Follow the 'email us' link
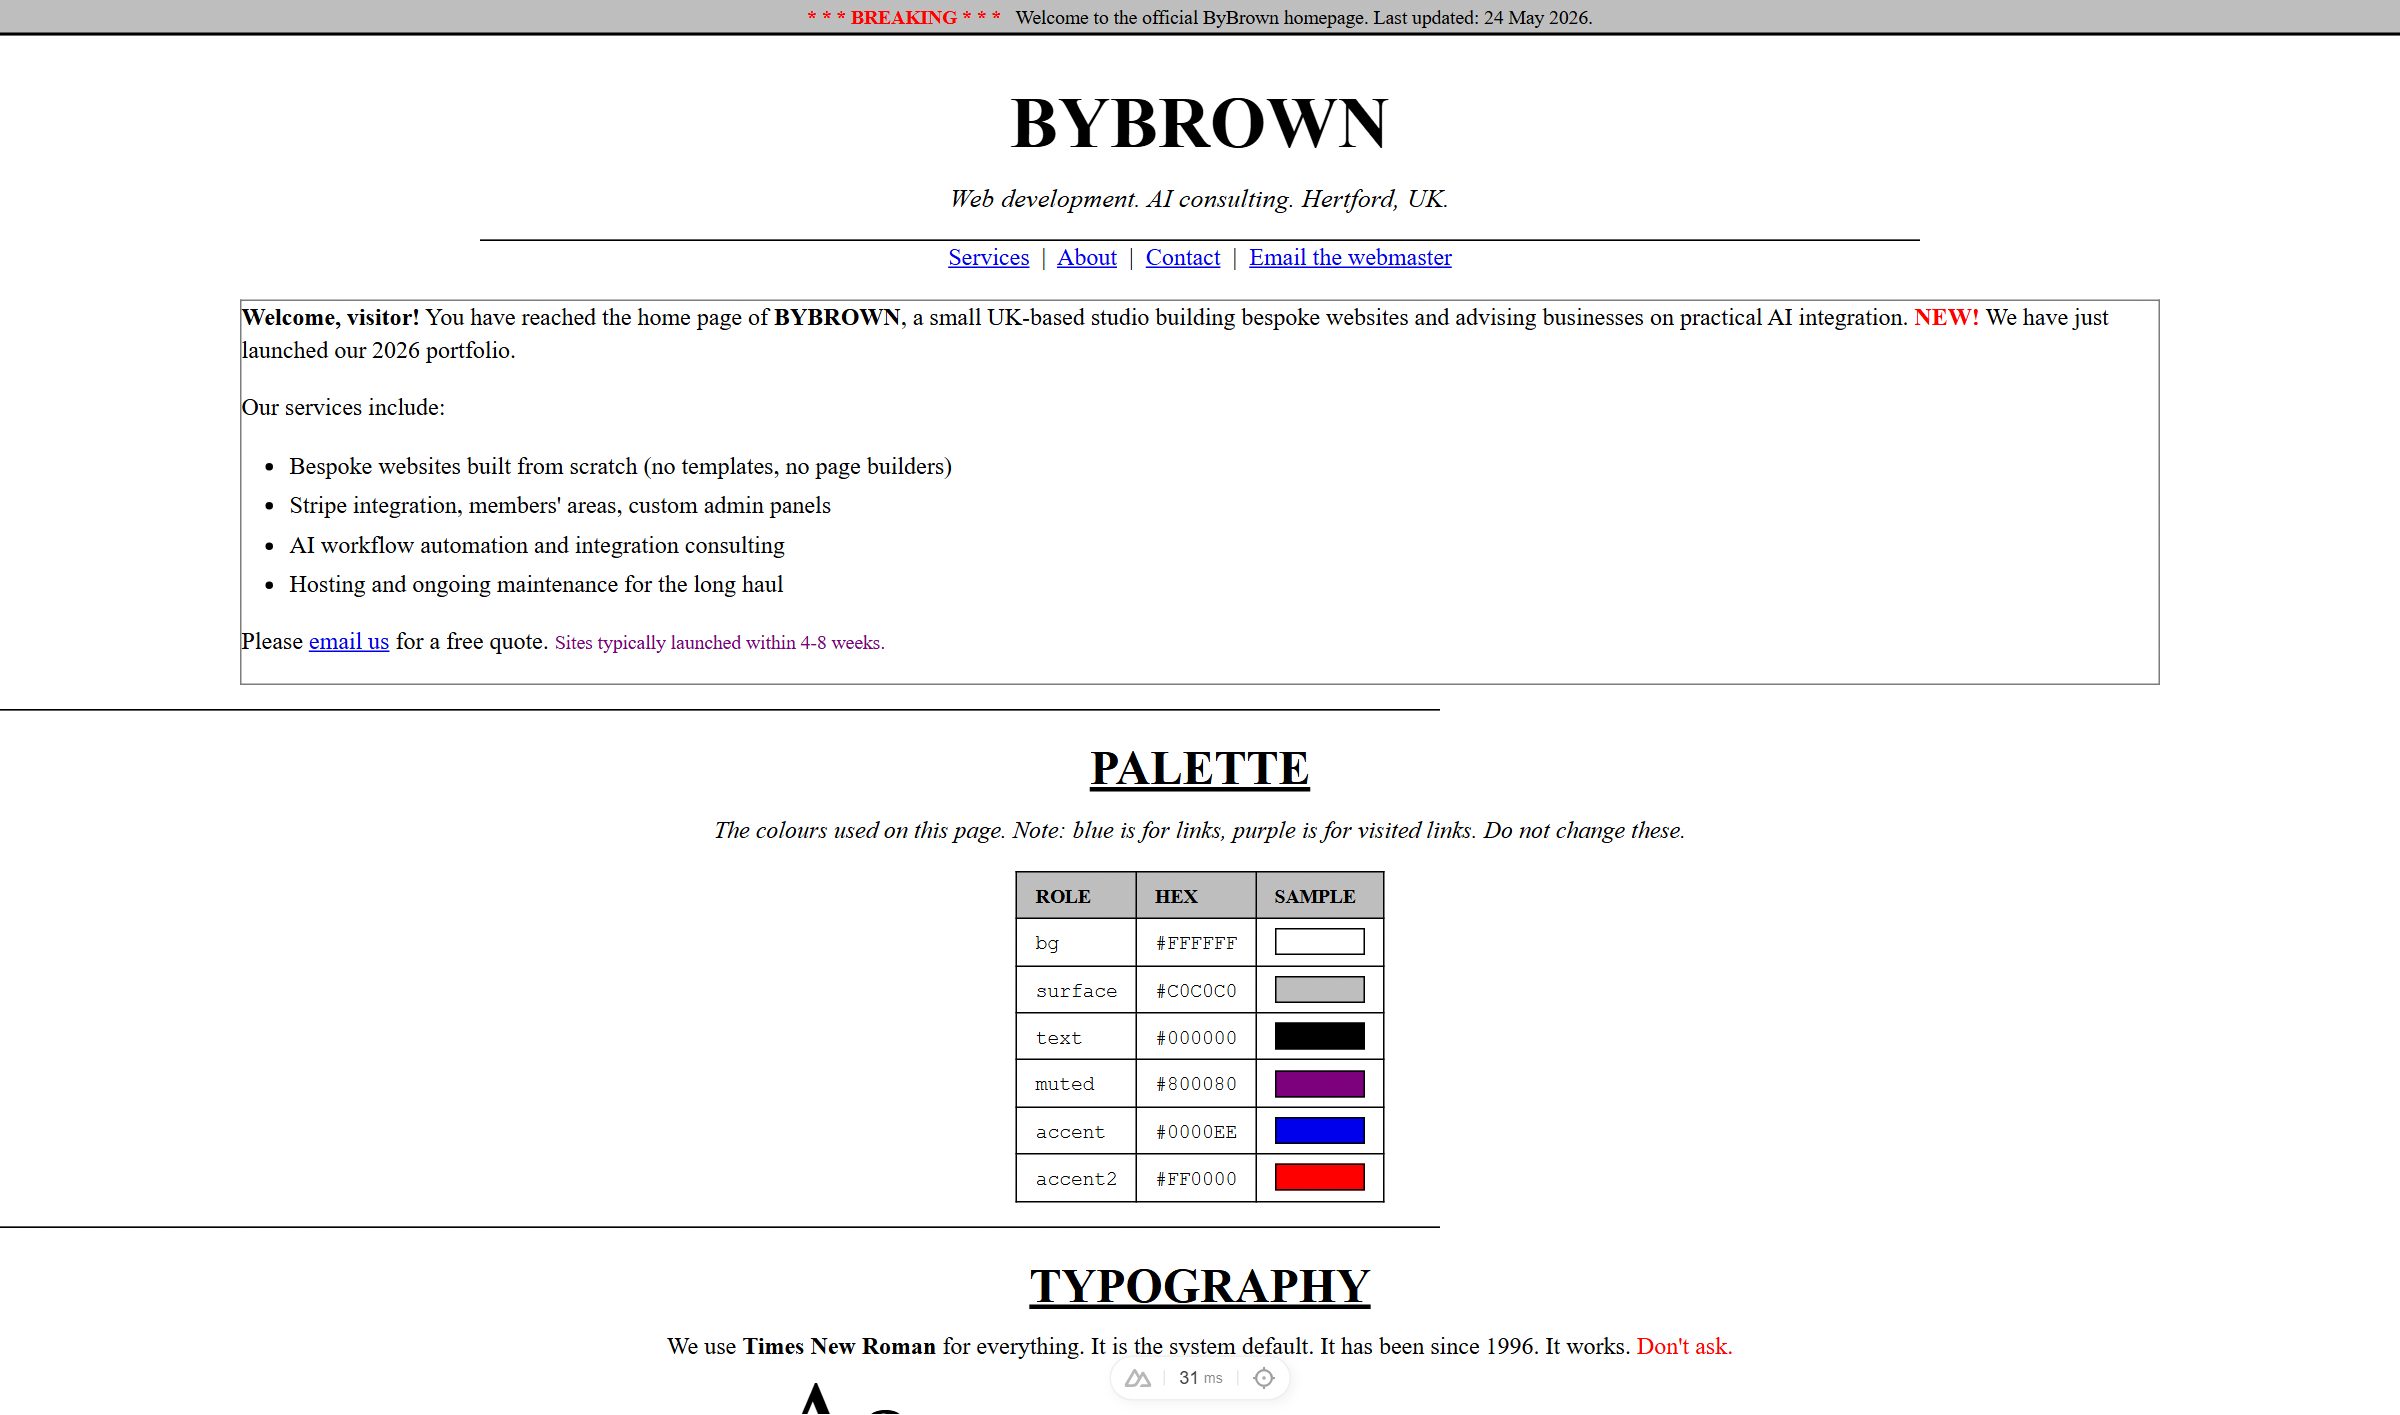 [348, 641]
